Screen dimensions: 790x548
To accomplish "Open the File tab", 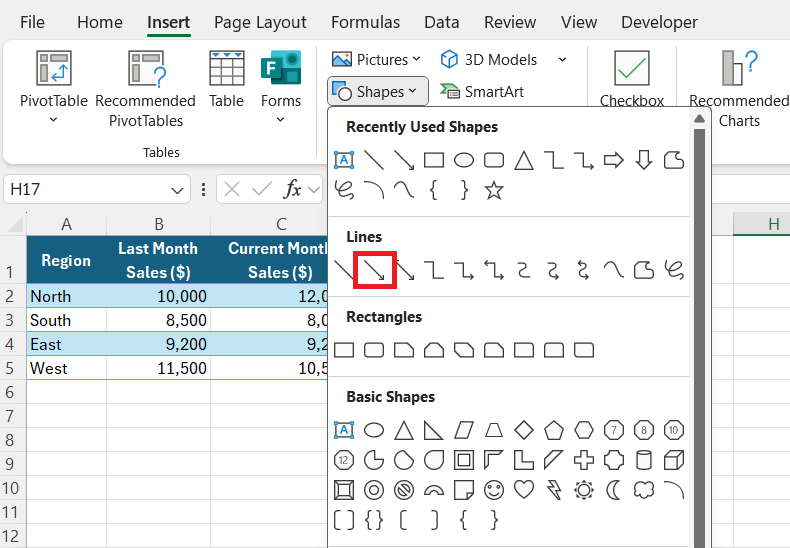I will click(32, 22).
